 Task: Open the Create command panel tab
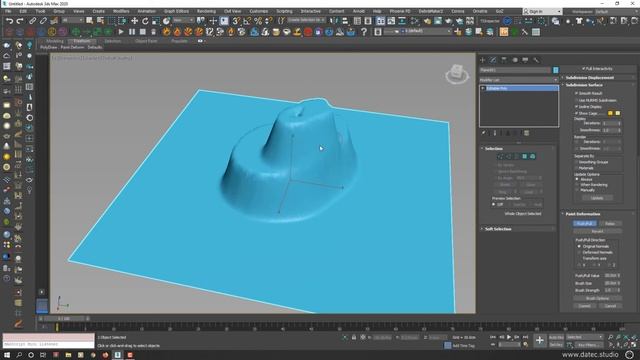point(482,60)
